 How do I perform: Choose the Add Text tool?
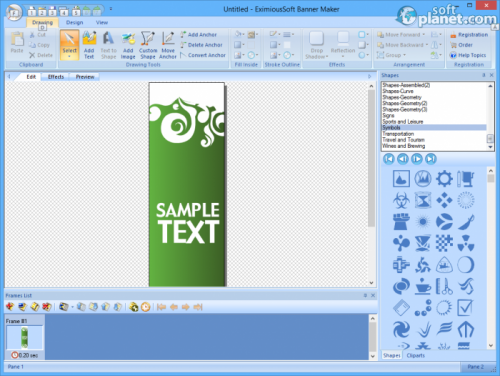tap(89, 45)
